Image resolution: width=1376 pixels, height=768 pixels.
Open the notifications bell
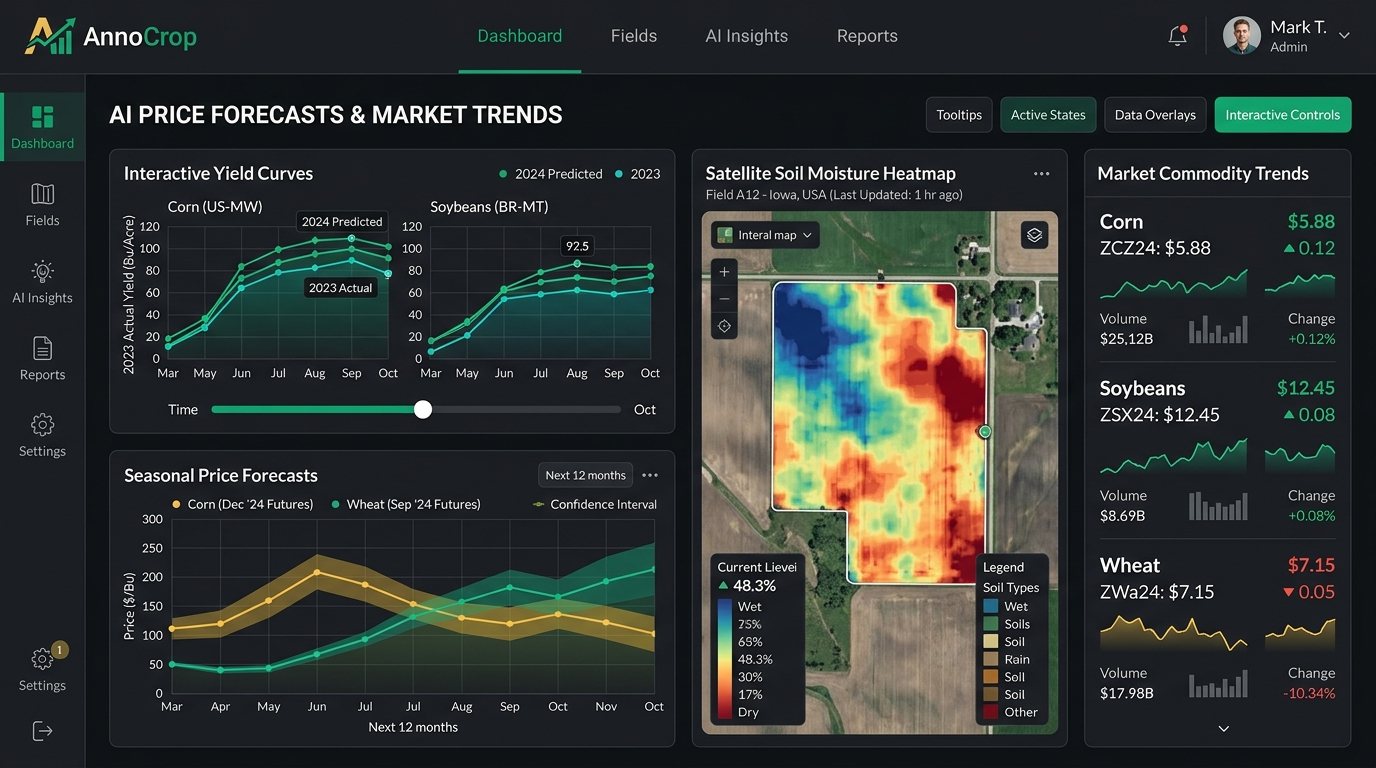pyautogui.click(x=1178, y=36)
